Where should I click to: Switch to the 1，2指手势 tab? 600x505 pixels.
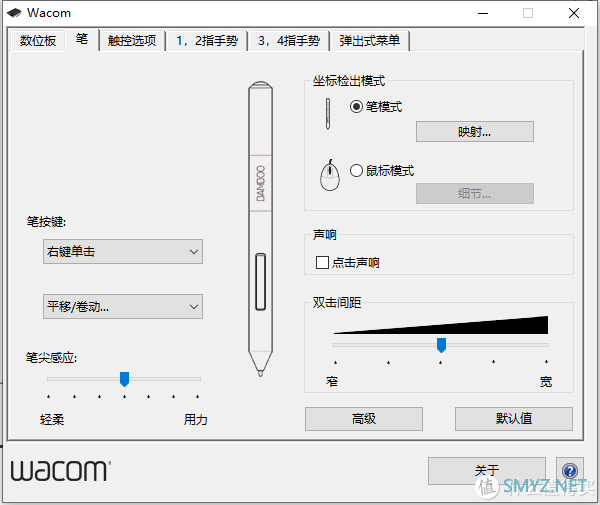click(x=207, y=41)
